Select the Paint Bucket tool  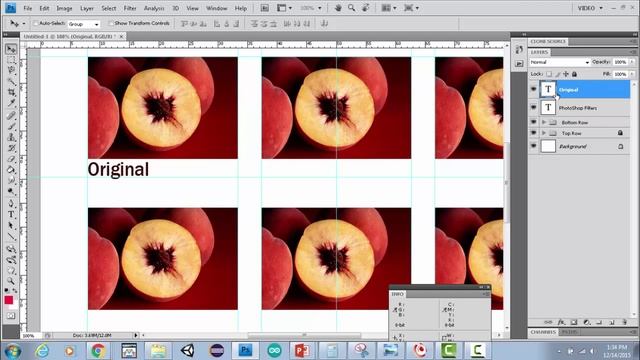coord(11,170)
